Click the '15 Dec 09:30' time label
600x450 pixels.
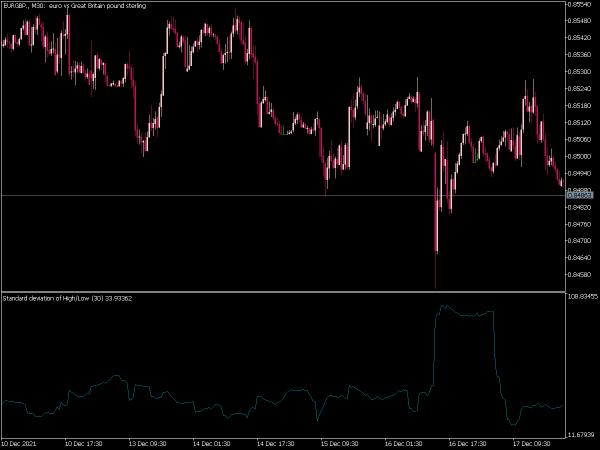tap(339, 444)
